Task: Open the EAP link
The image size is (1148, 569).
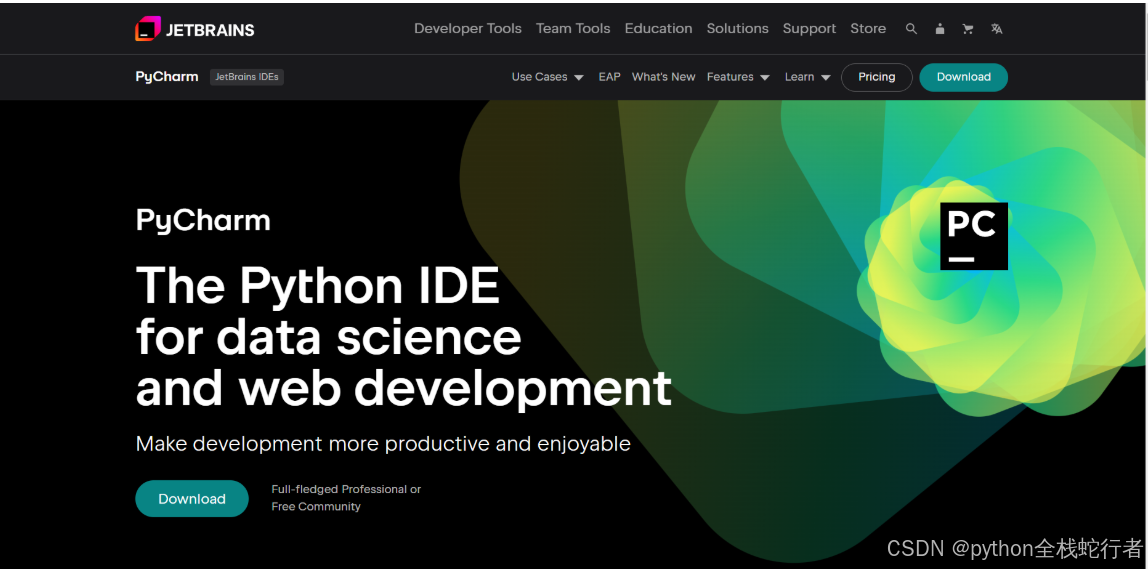Action: pyautogui.click(x=609, y=77)
